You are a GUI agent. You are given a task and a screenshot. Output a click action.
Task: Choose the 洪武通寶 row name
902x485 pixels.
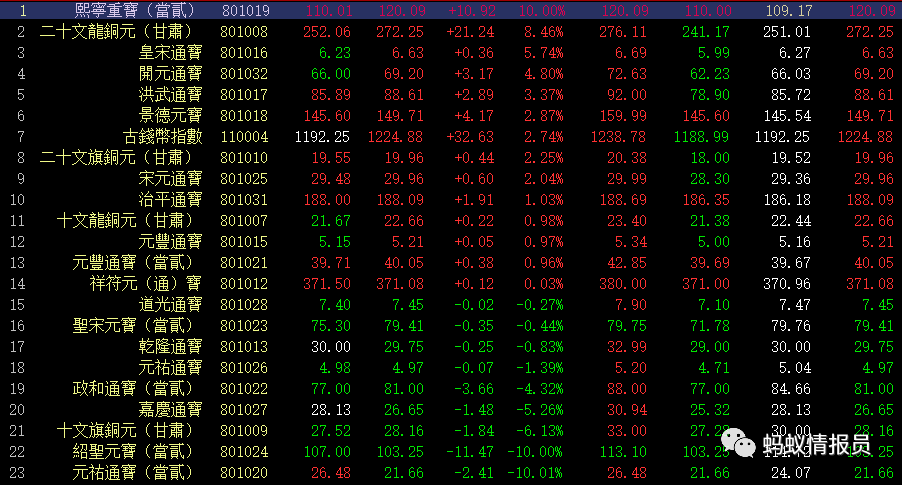point(170,95)
